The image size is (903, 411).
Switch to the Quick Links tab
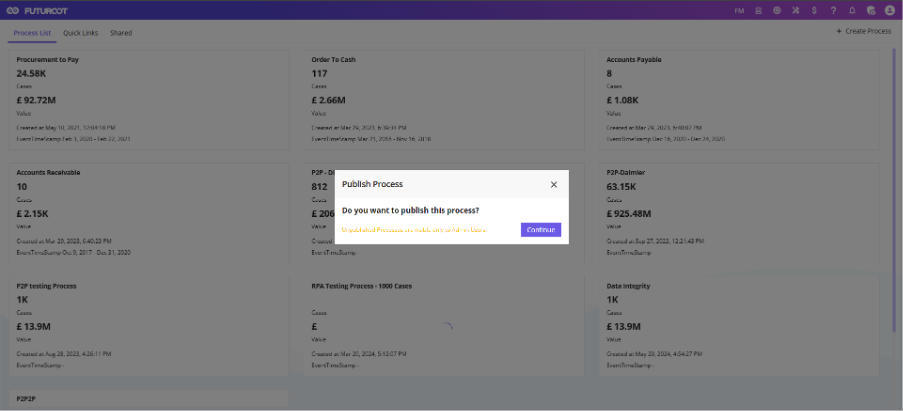tap(81, 33)
